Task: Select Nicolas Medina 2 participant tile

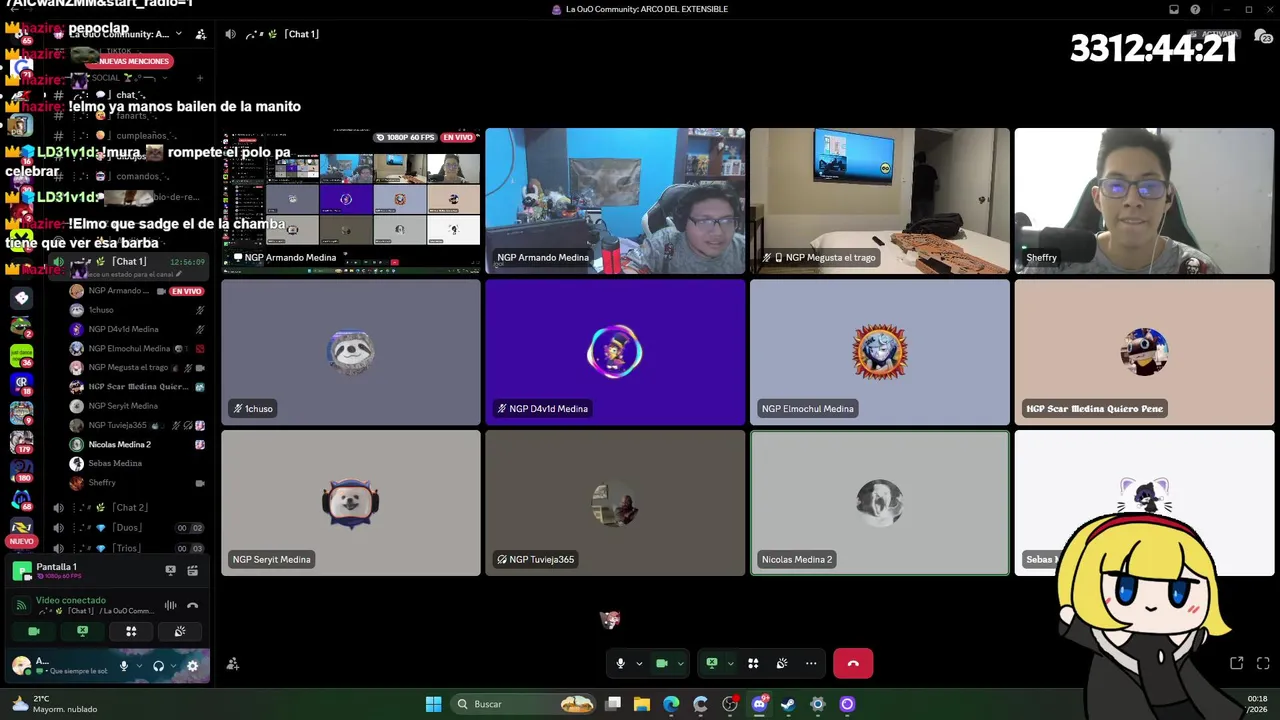Action: [880, 503]
